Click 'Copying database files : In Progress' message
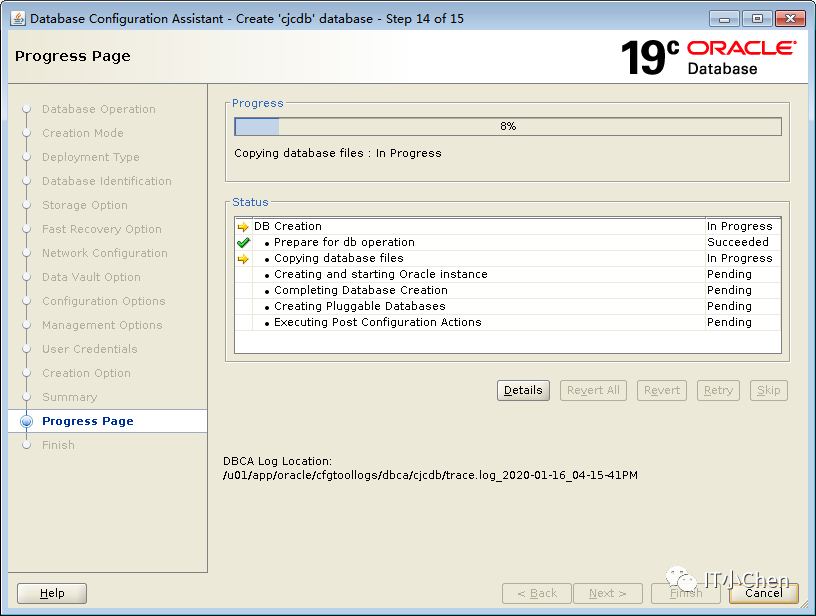Viewport: 816px width, 616px height. [338, 153]
